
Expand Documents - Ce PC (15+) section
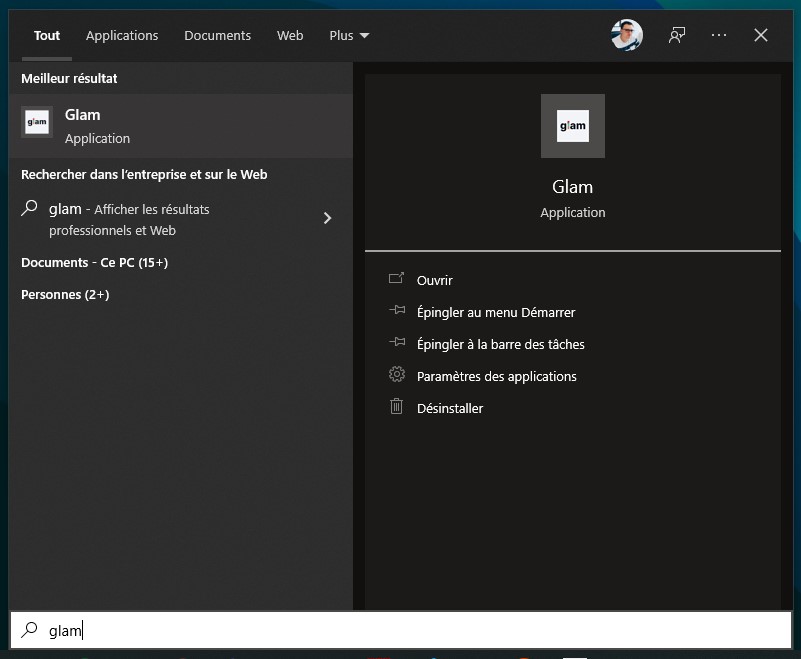94,262
